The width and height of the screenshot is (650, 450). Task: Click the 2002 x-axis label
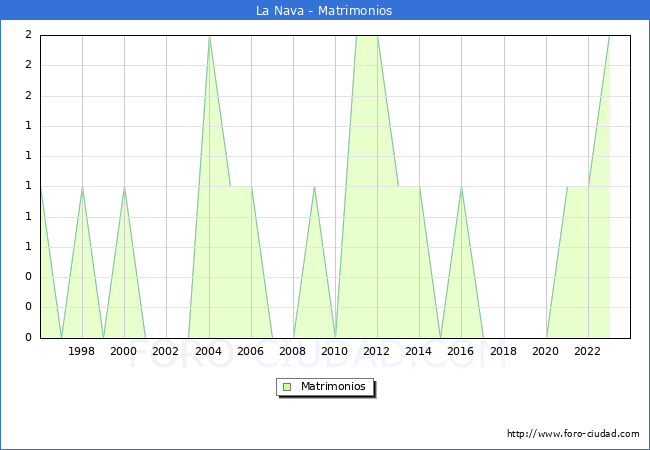[x=165, y=351]
